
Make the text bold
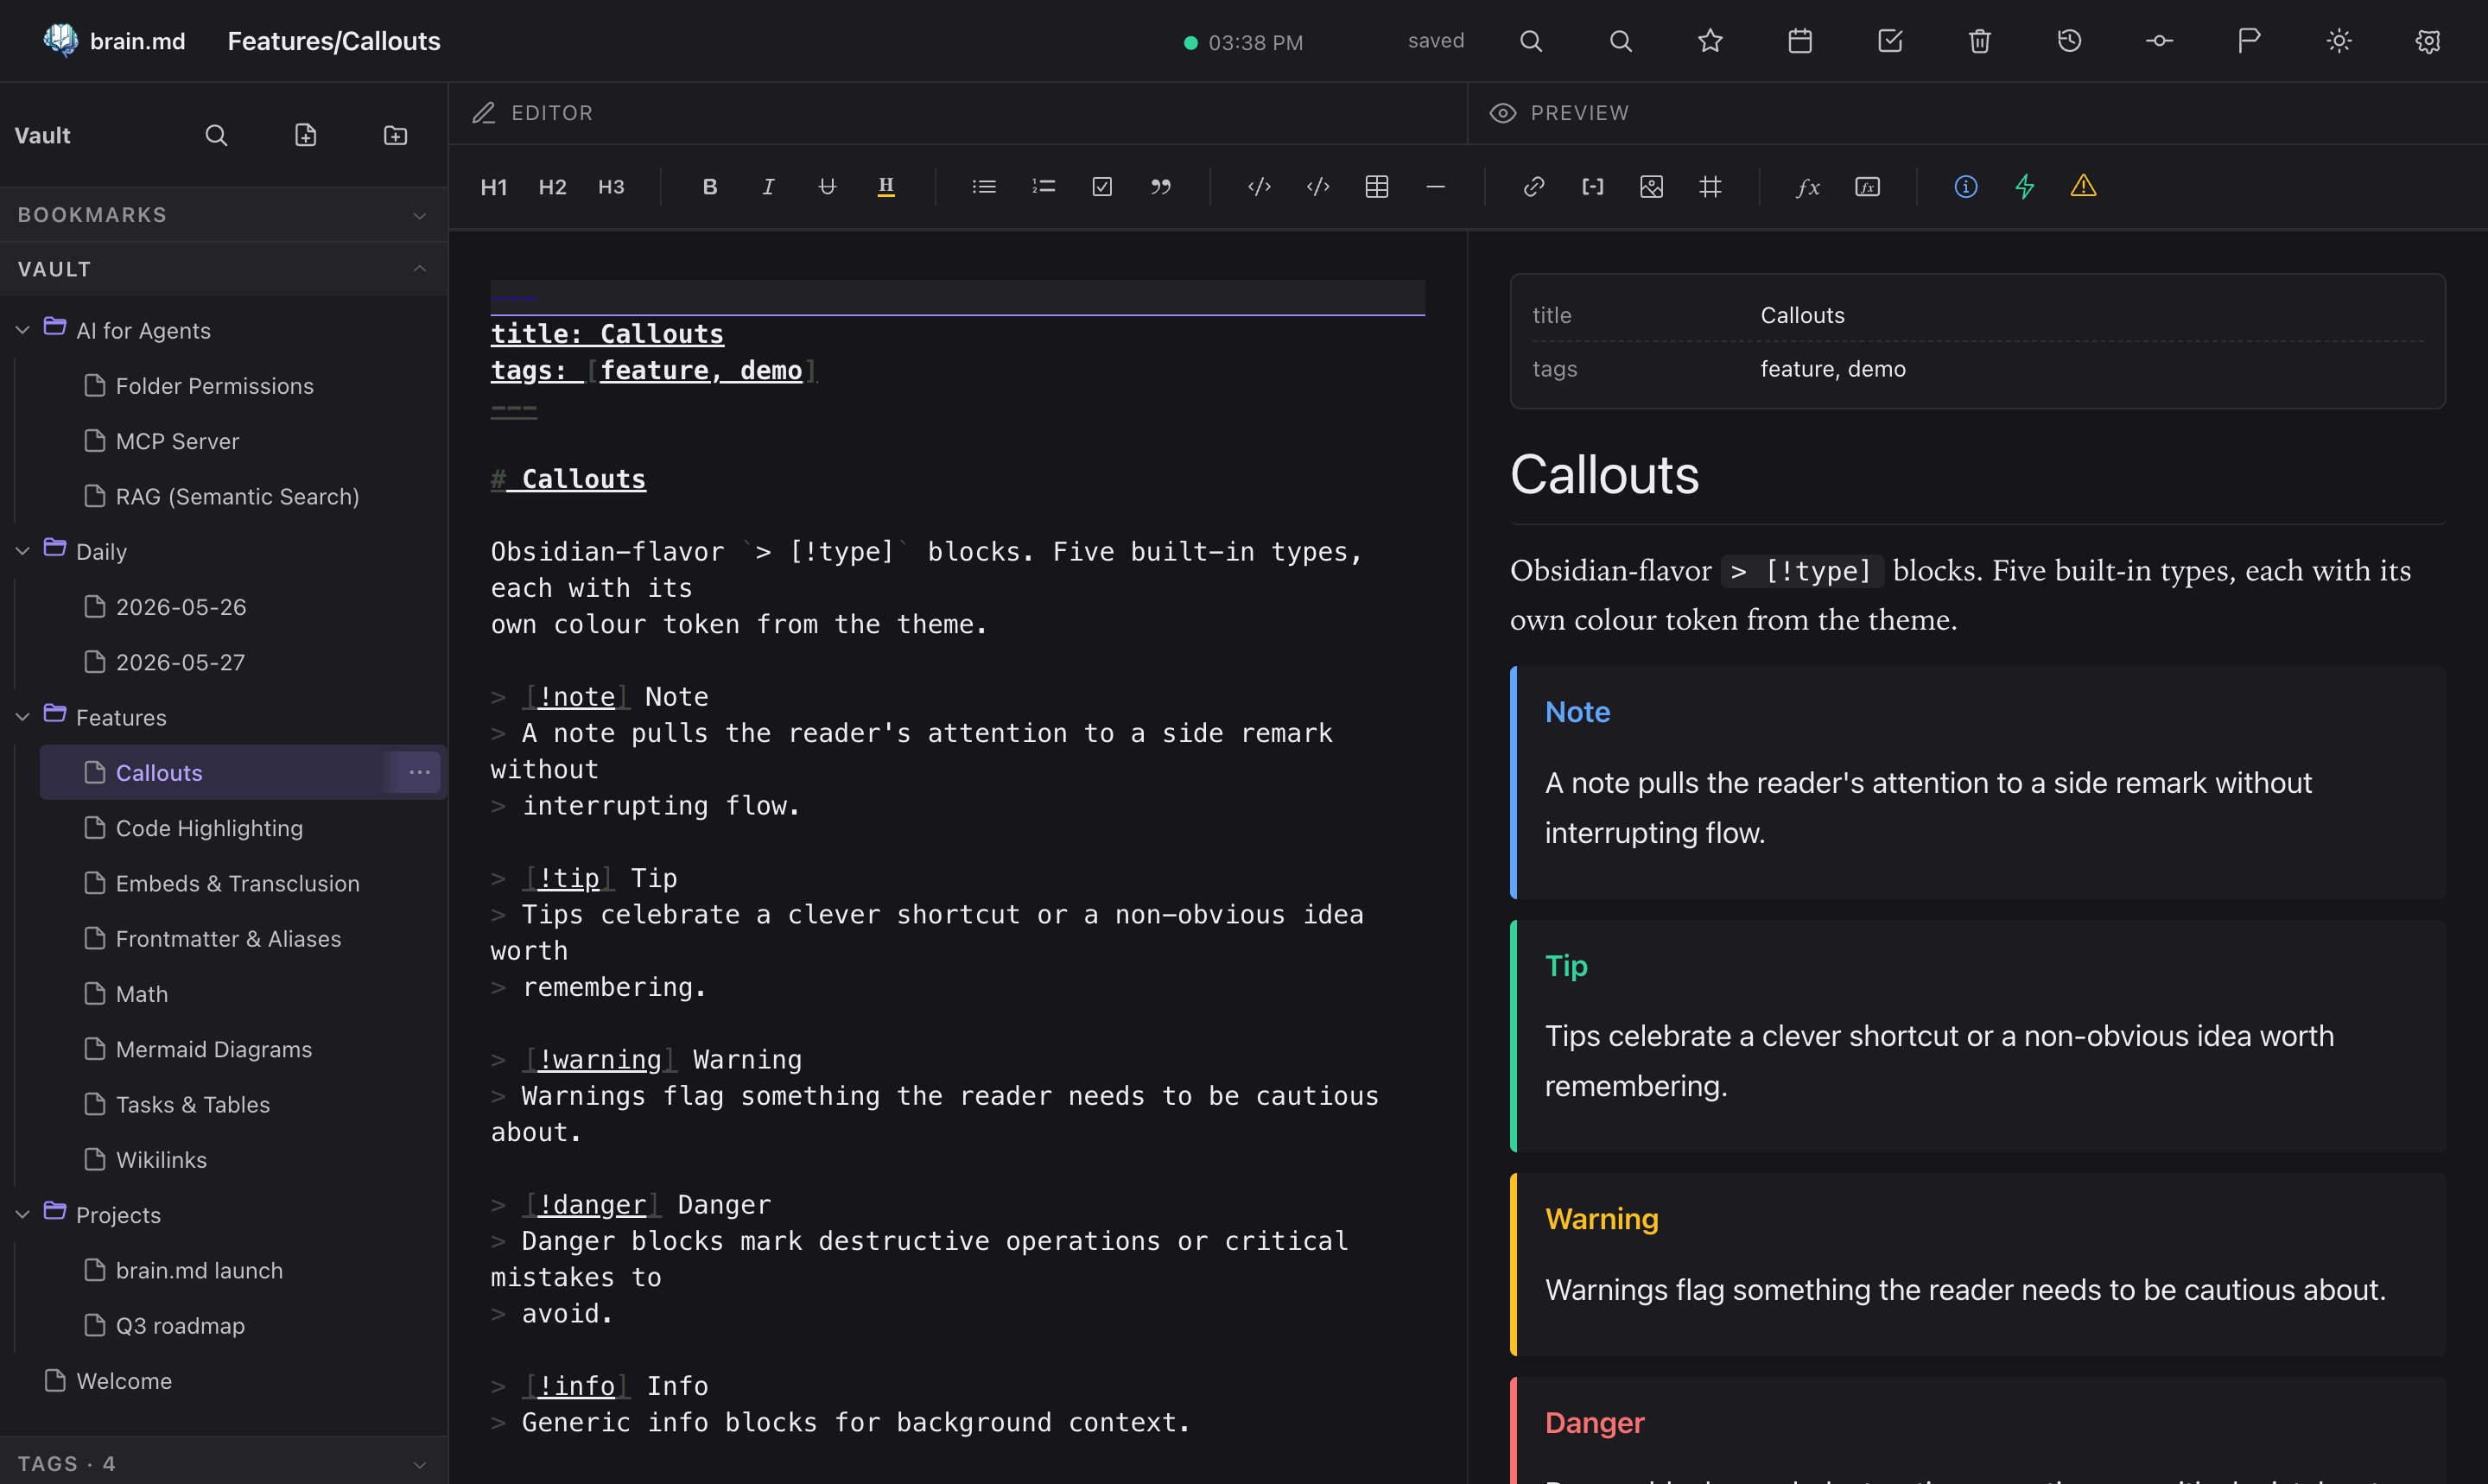[x=710, y=187]
